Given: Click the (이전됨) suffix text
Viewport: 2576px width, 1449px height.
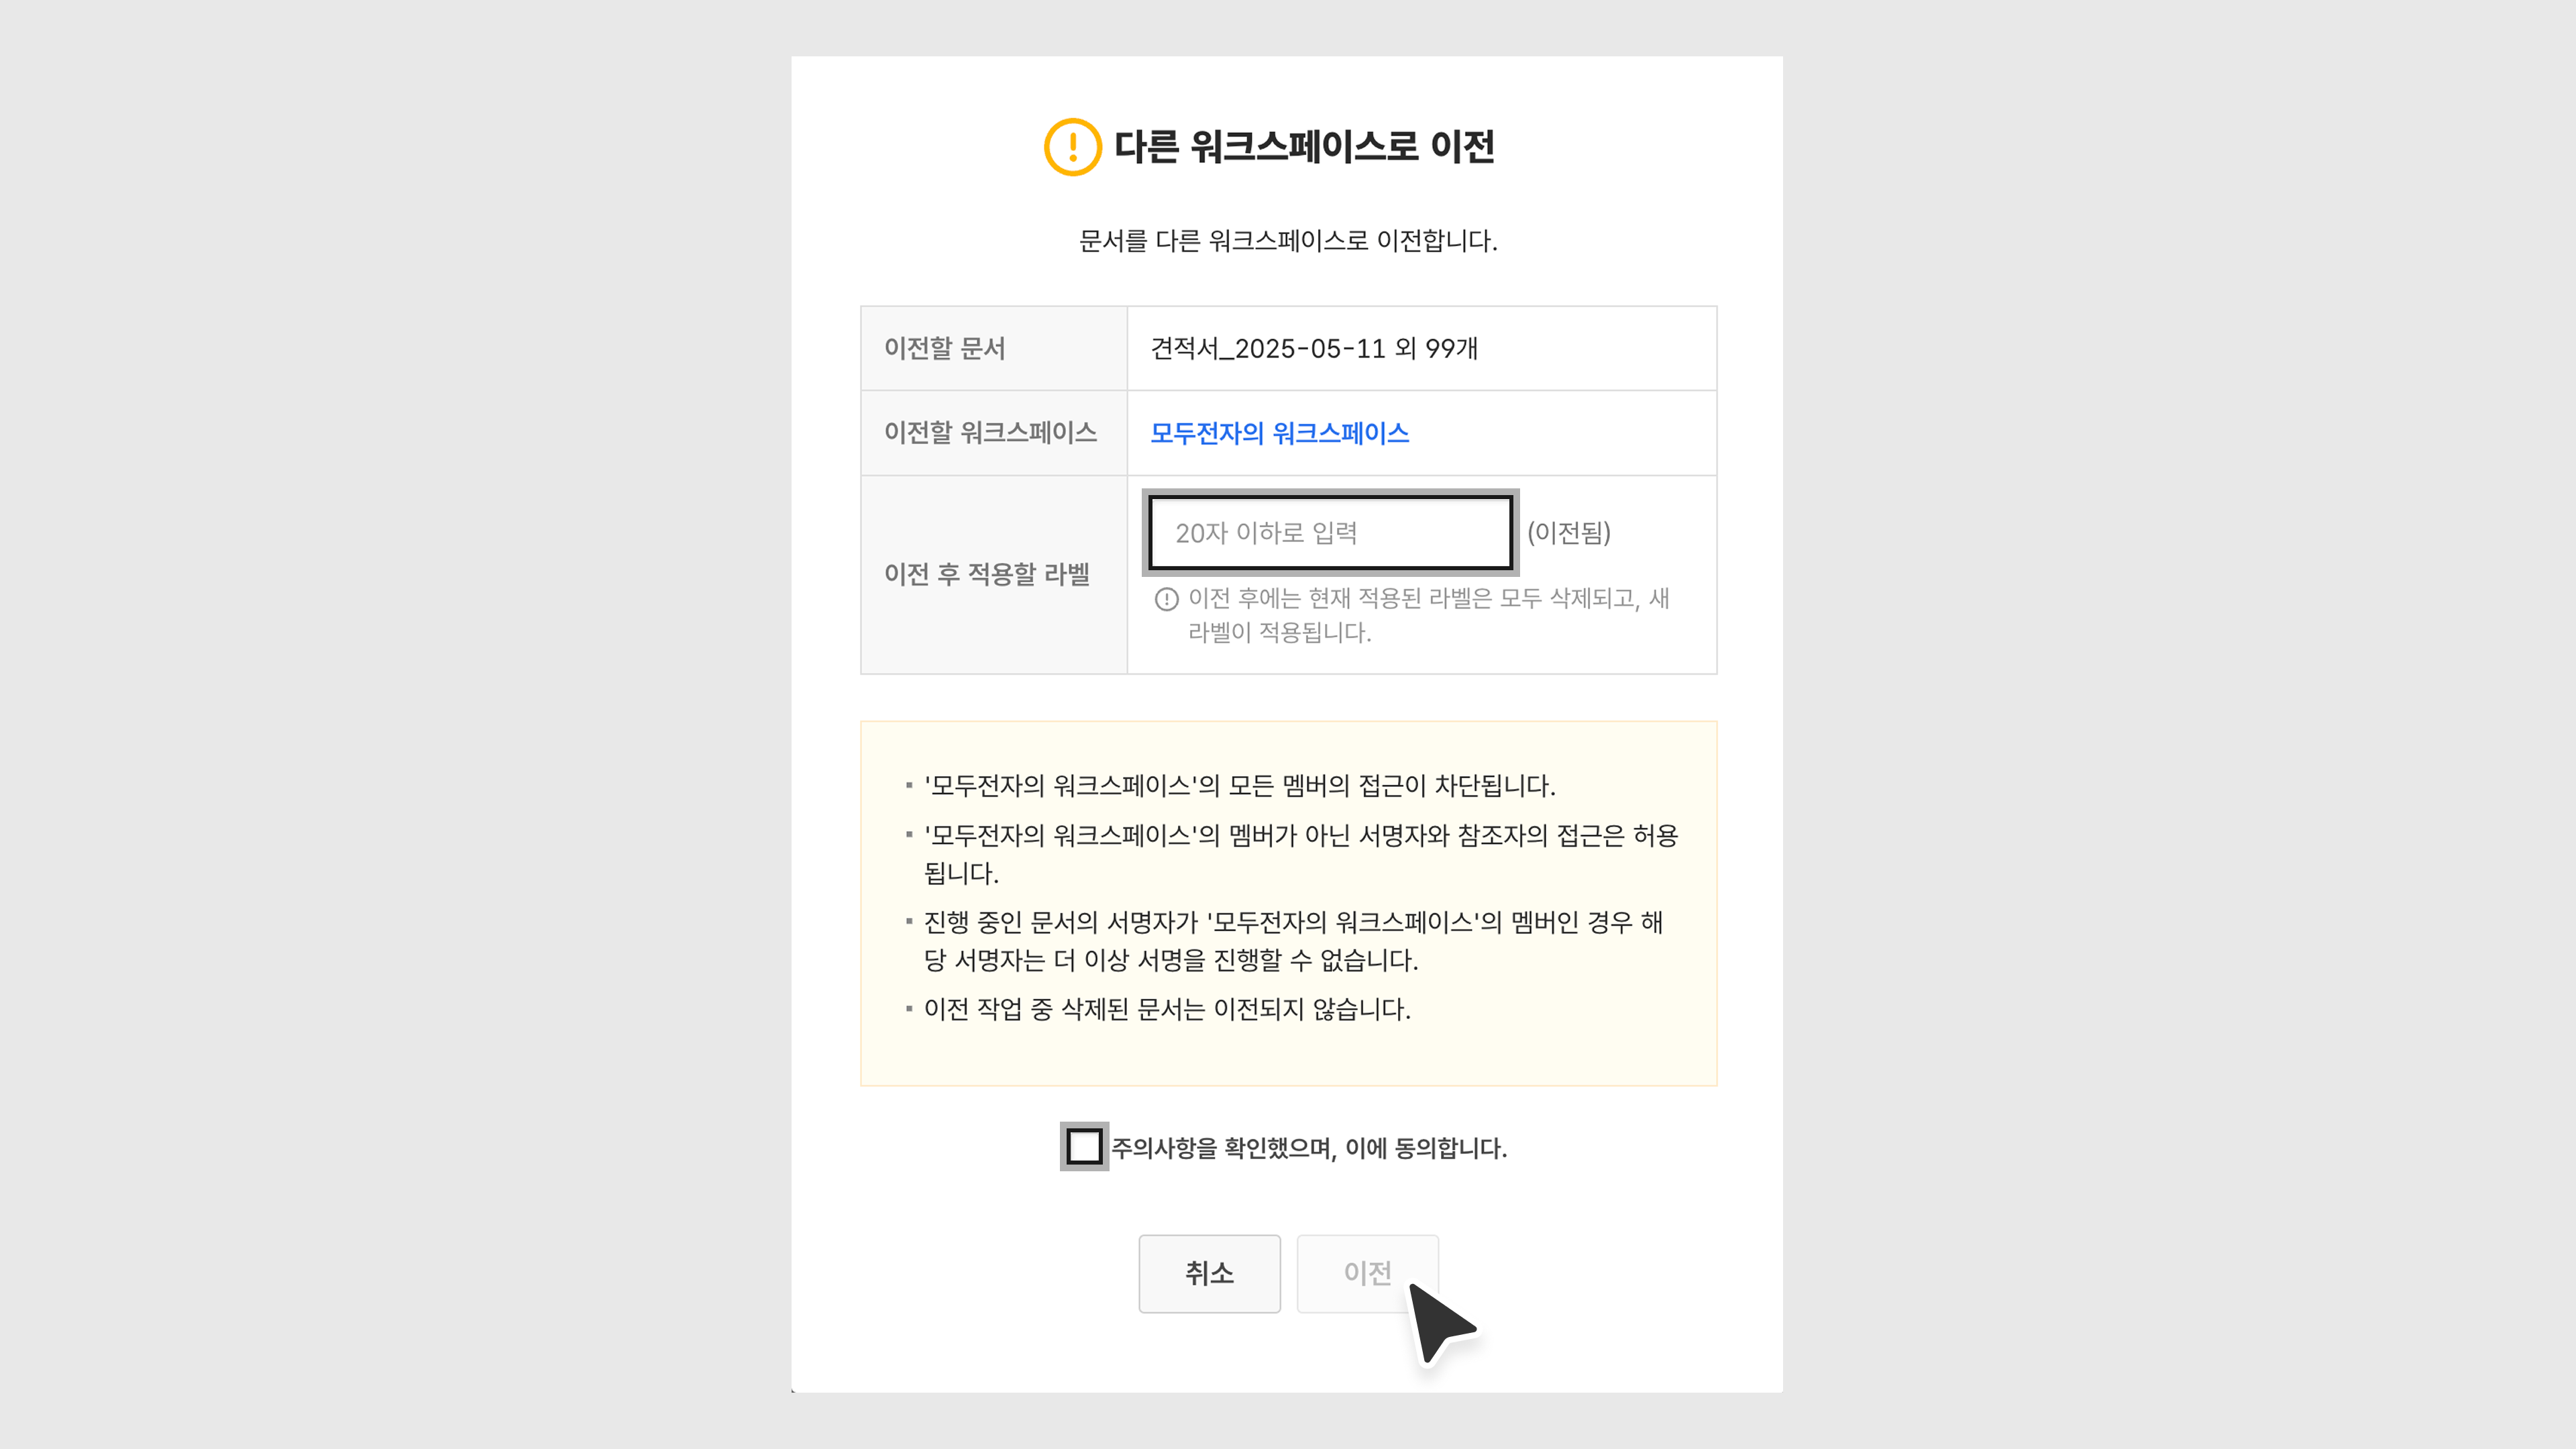Looking at the screenshot, I should (1568, 533).
